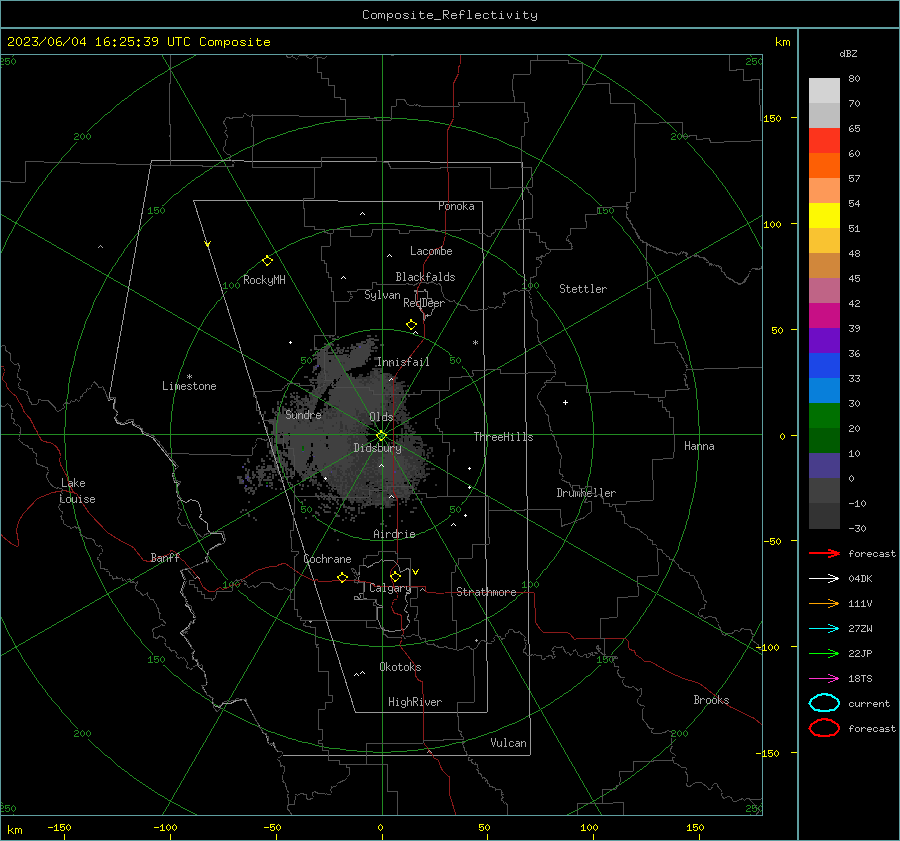900x841 pixels.
Task: Click the Didsbury label on map
Action: coord(377,448)
